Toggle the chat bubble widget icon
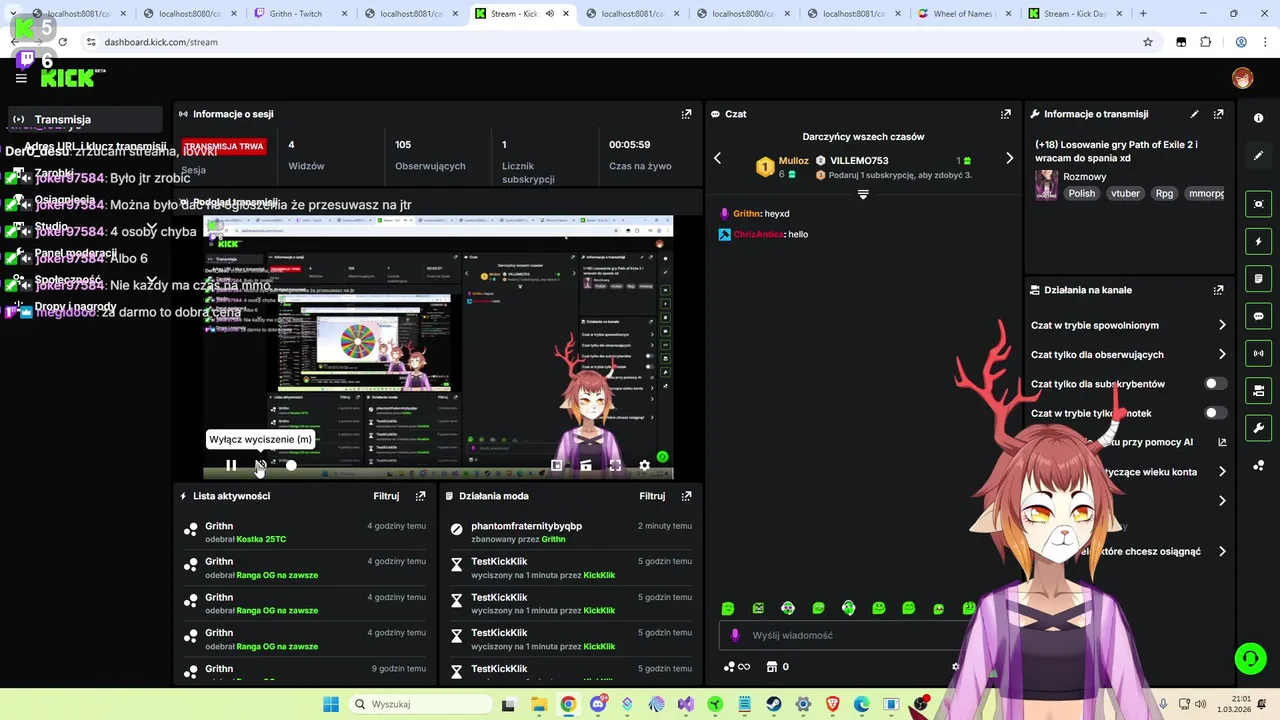The height and width of the screenshot is (720, 1280). click(x=1258, y=316)
